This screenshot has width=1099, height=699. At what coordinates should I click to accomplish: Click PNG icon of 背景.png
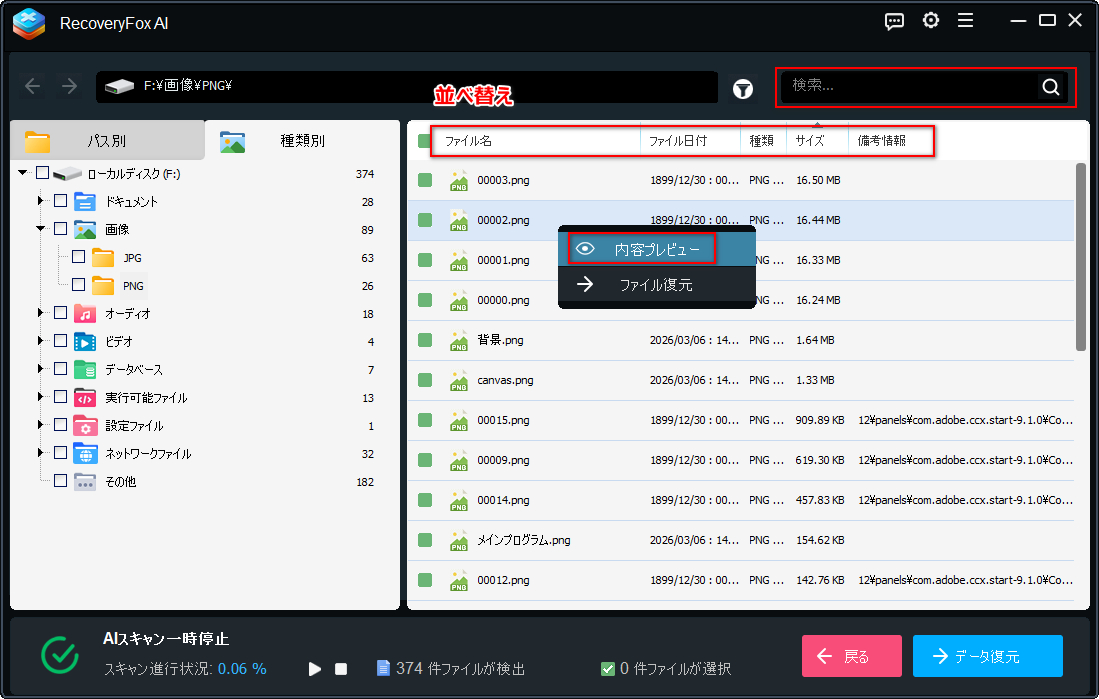[459, 341]
